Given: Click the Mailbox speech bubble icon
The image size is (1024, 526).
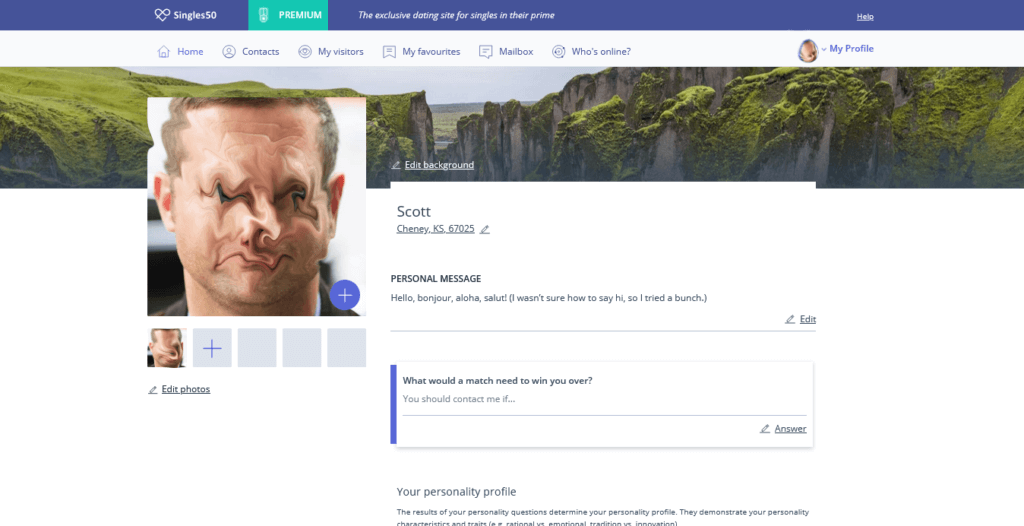Looking at the screenshot, I should click(485, 52).
